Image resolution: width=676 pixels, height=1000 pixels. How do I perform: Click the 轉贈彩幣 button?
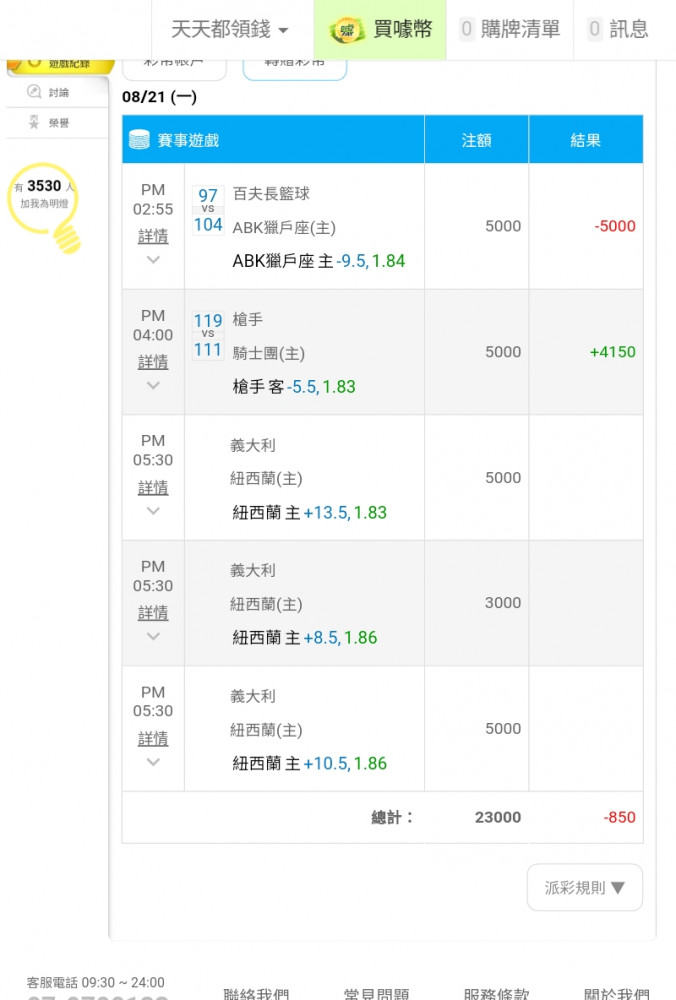295,68
